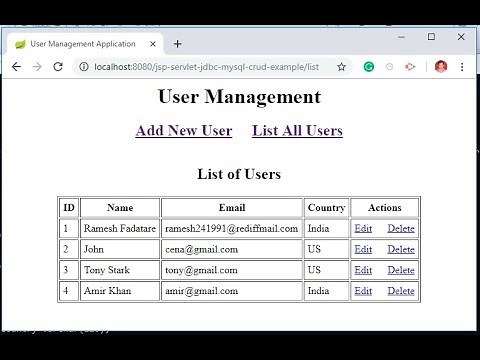This screenshot has width=480, height=360.
Task: Select the ramesh241991@rediffmail.com cell
Action: point(232,228)
